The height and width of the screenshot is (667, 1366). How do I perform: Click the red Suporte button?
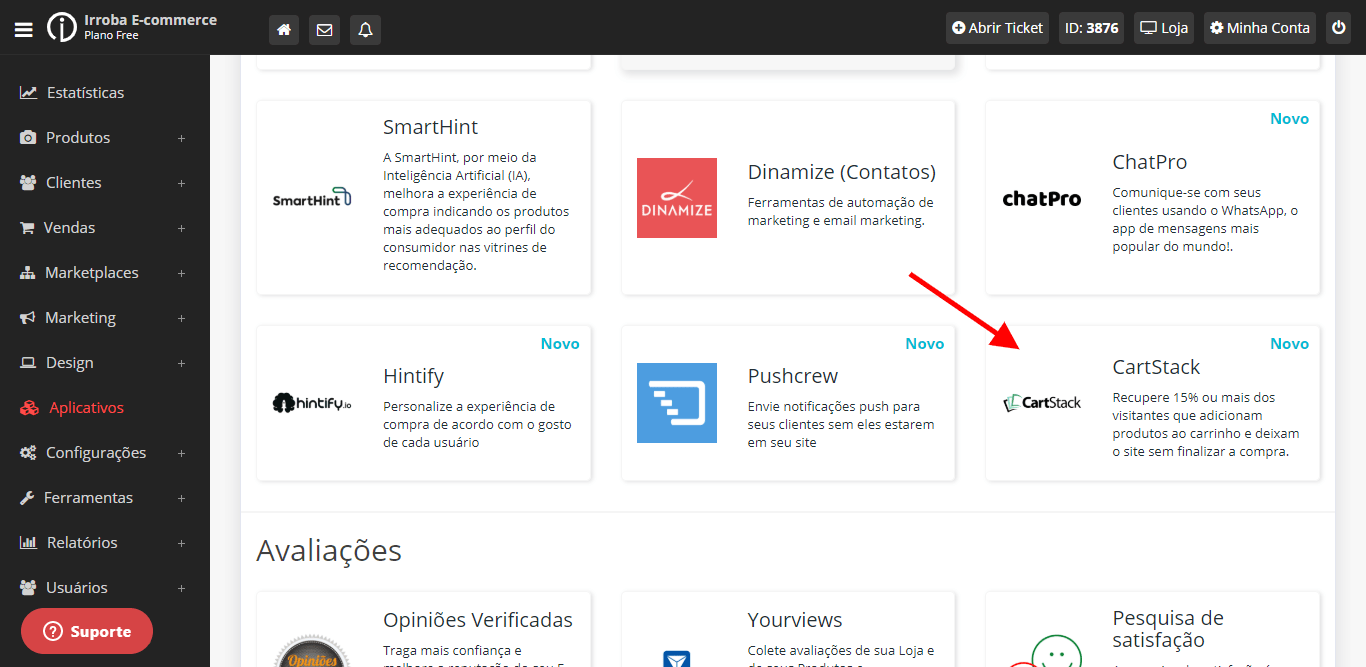tap(87, 631)
